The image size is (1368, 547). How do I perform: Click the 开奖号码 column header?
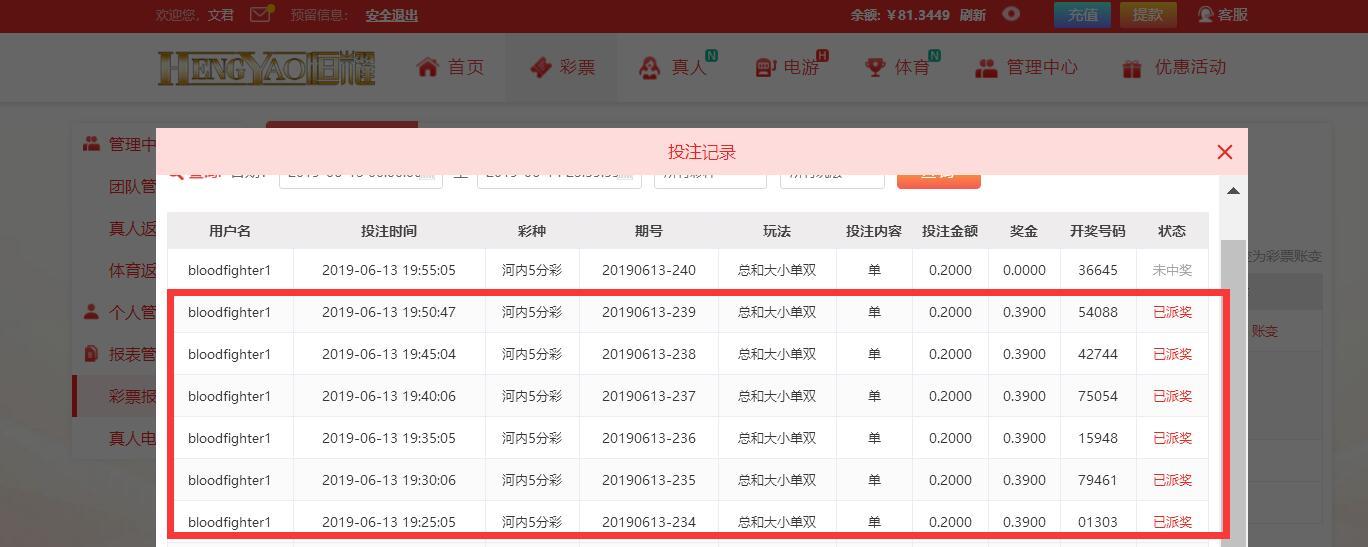pyautogui.click(x=1098, y=231)
